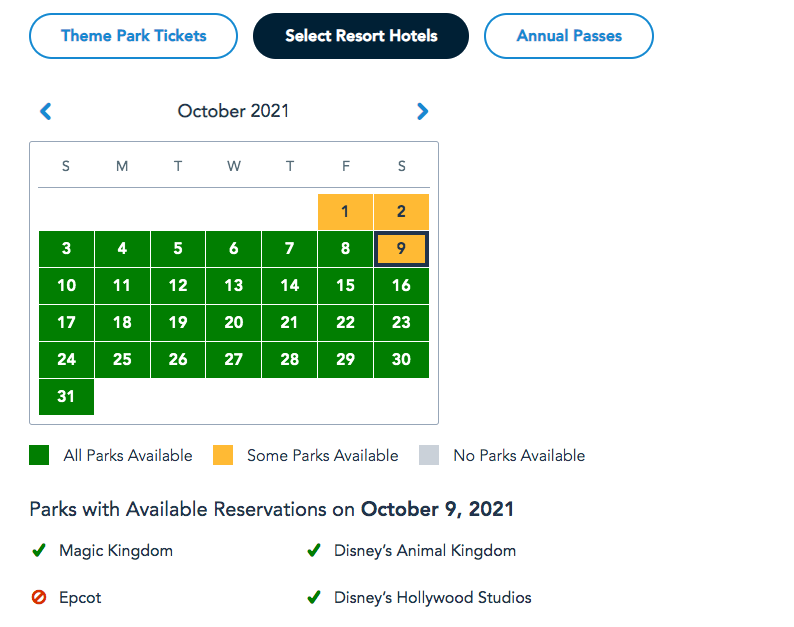This screenshot has width=794, height=627.
Task: Click red unavailable icon beside Epcot
Action: point(39,598)
